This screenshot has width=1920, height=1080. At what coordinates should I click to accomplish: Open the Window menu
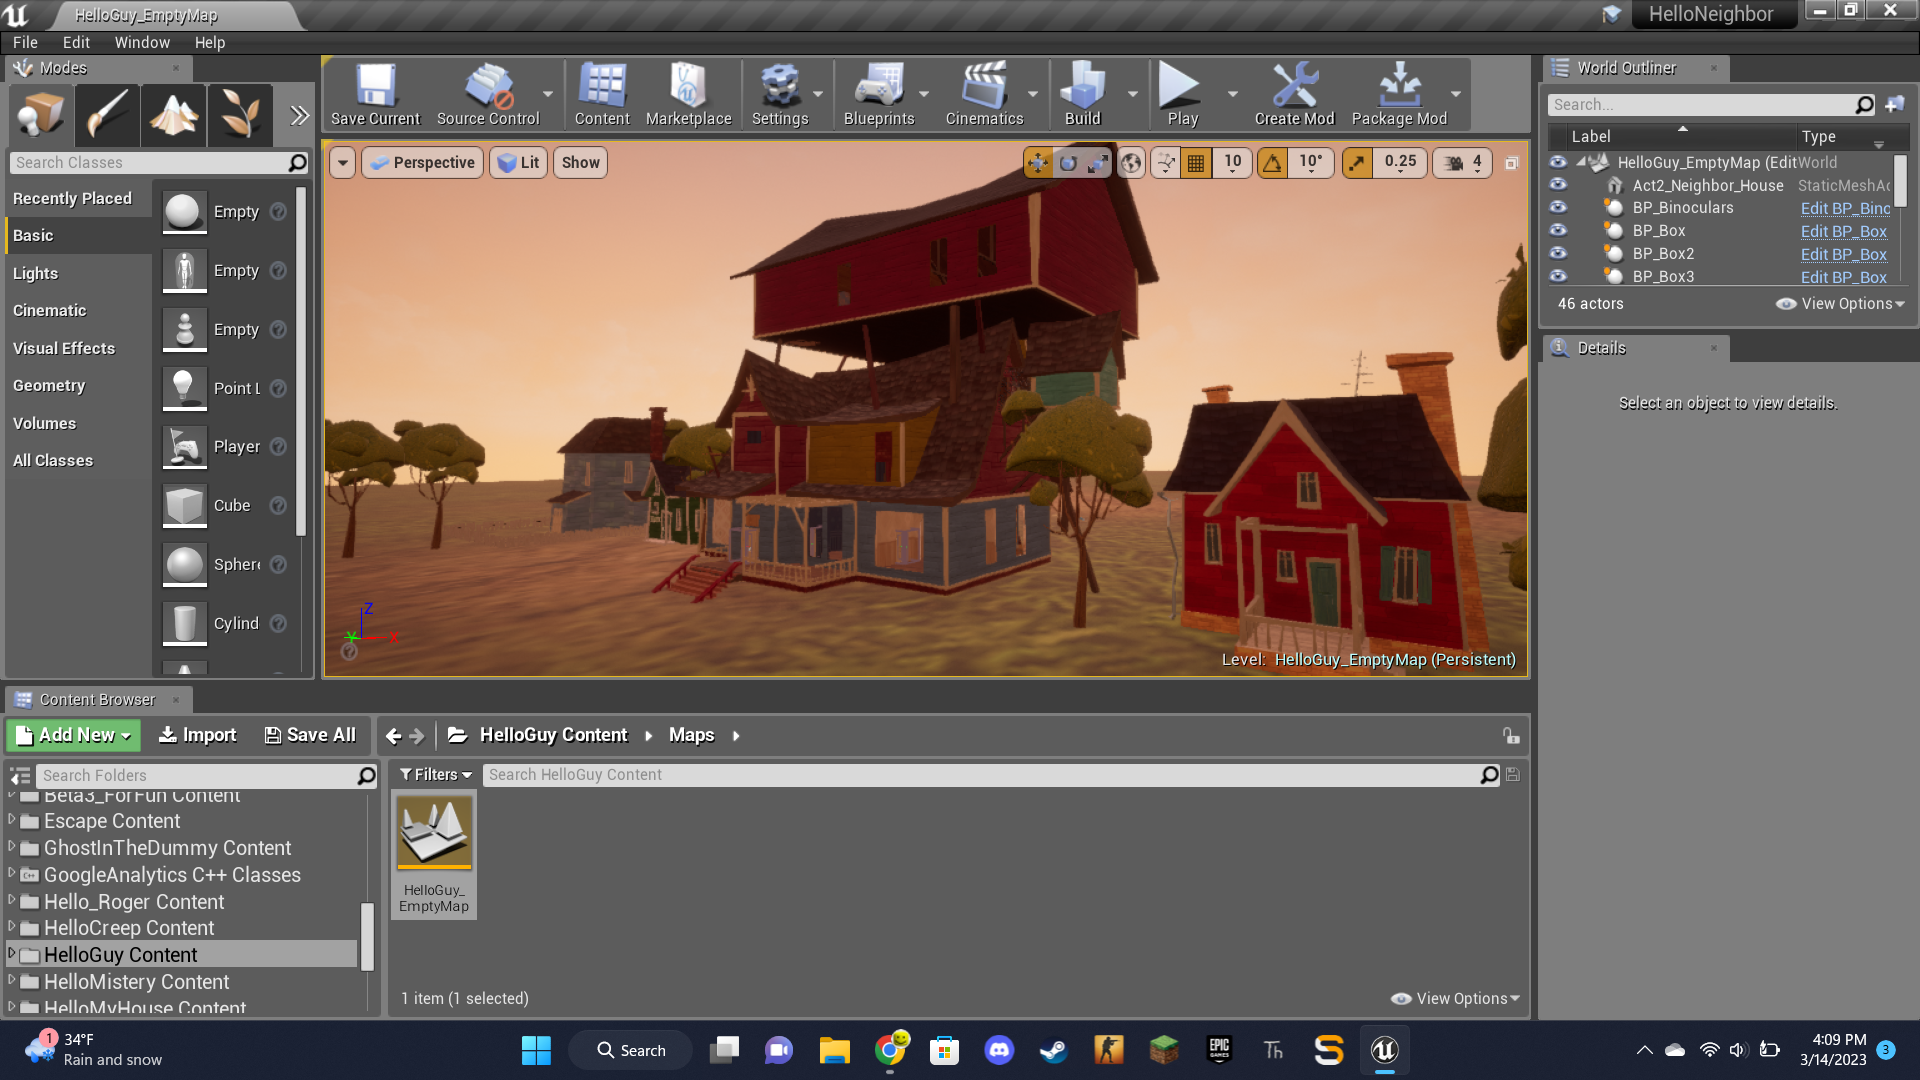click(142, 42)
